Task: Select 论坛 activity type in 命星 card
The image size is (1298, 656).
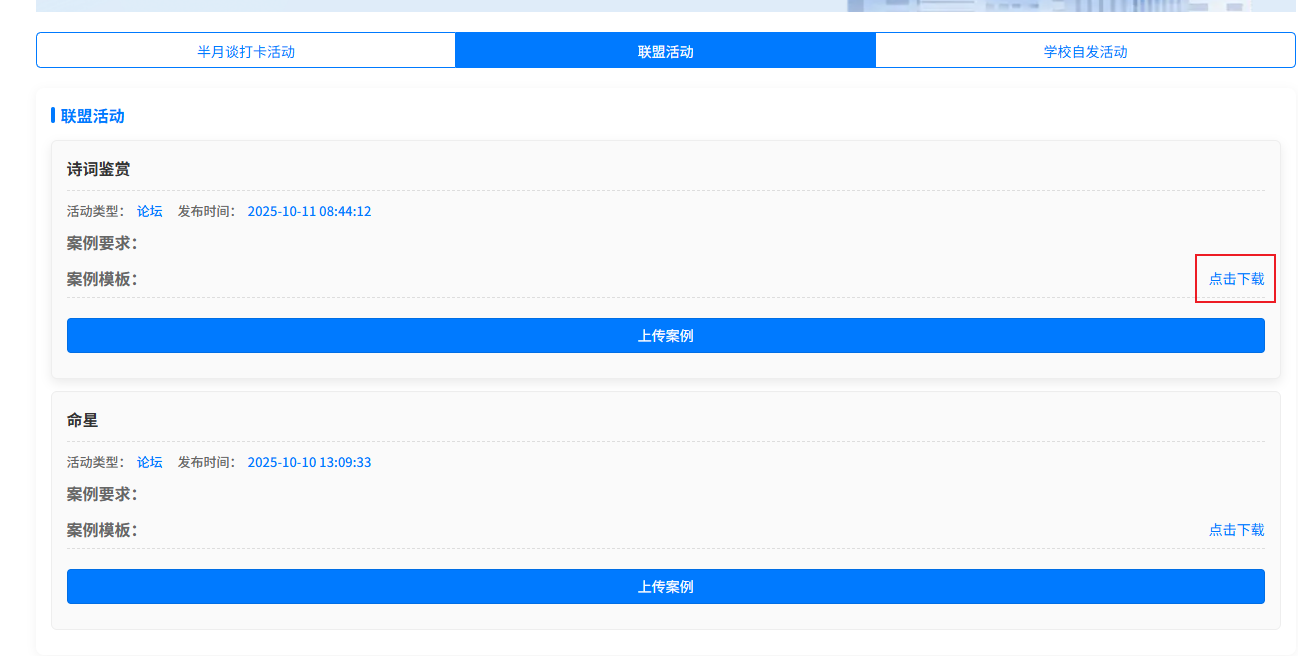Action: [149, 462]
